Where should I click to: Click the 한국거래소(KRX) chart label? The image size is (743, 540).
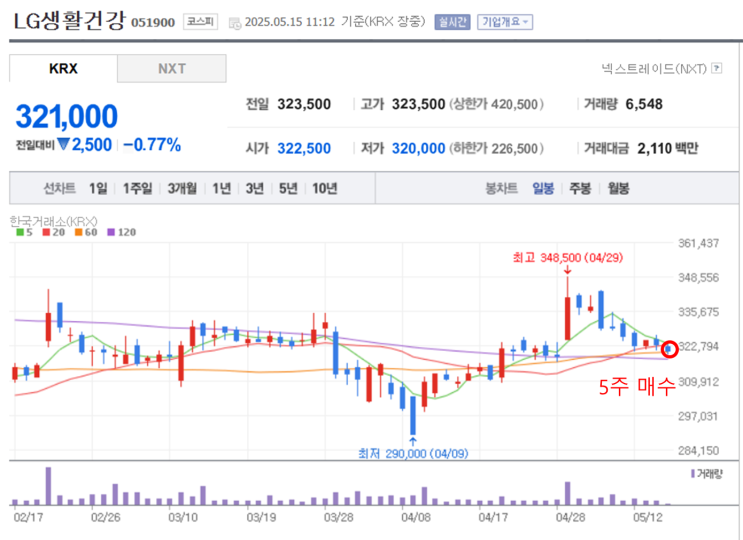tap(54, 221)
